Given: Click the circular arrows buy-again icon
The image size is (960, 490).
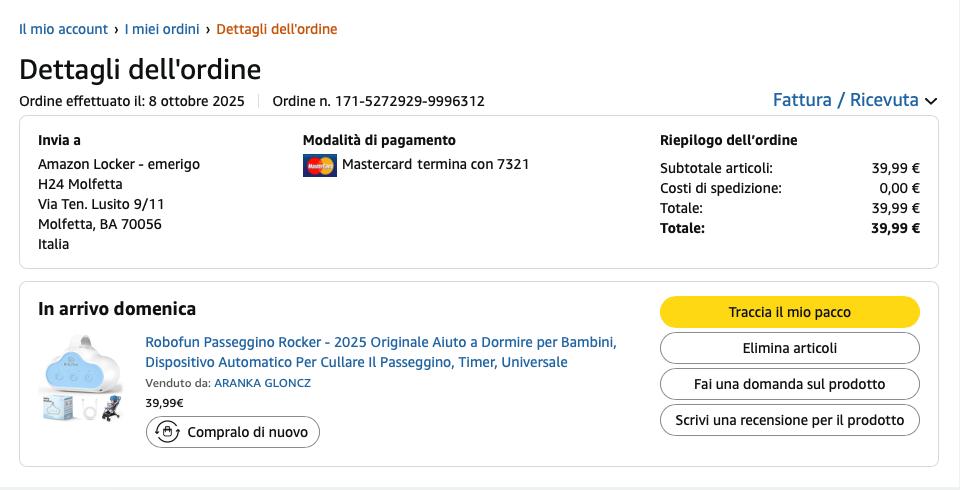Looking at the screenshot, I should pyautogui.click(x=168, y=432).
